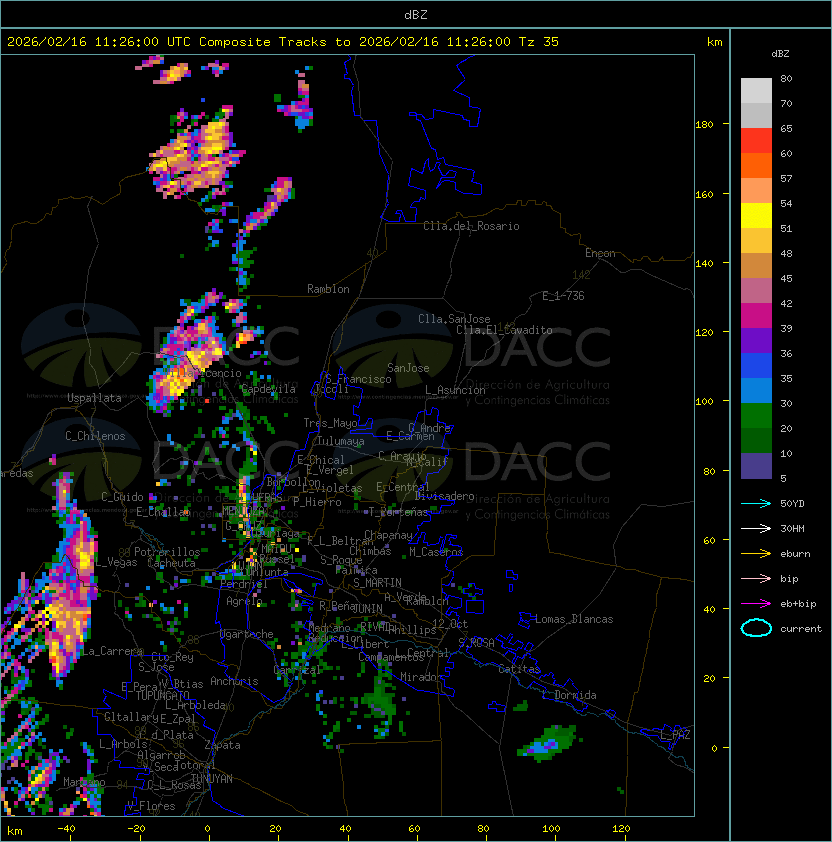Click the 50YD cyan arrow legend icon
Image resolution: width=832 pixels, height=842 pixels.
(756, 504)
